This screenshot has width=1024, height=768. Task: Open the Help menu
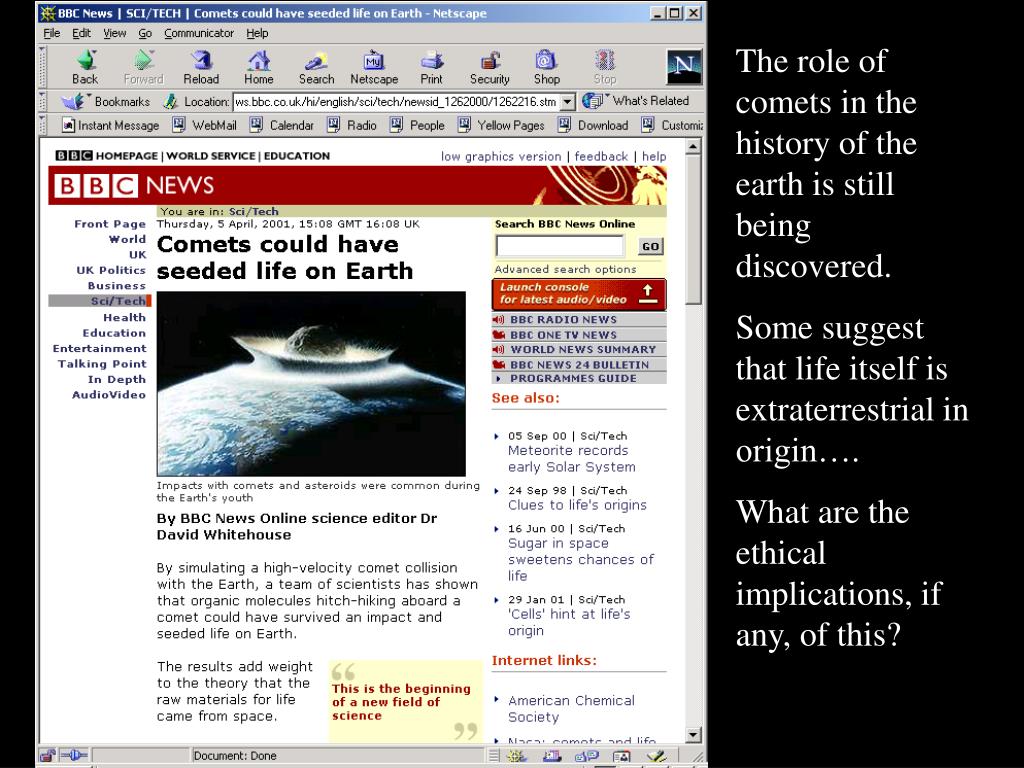pyautogui.click(x=257, y=33)
